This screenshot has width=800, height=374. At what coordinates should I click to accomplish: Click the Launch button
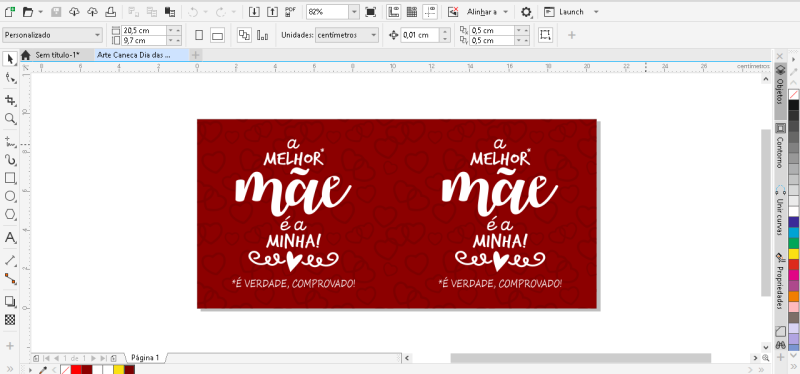pos(563,11)
